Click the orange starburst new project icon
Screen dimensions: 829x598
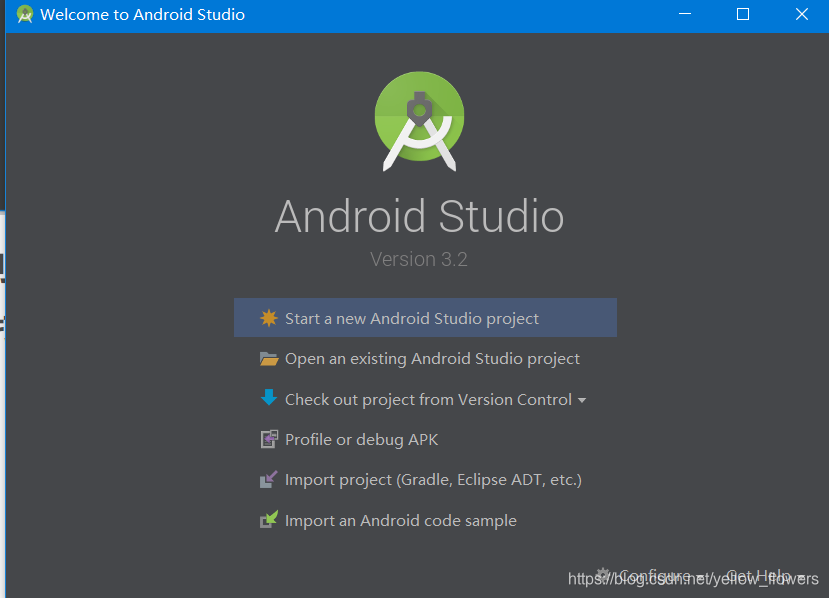[269, 318]
